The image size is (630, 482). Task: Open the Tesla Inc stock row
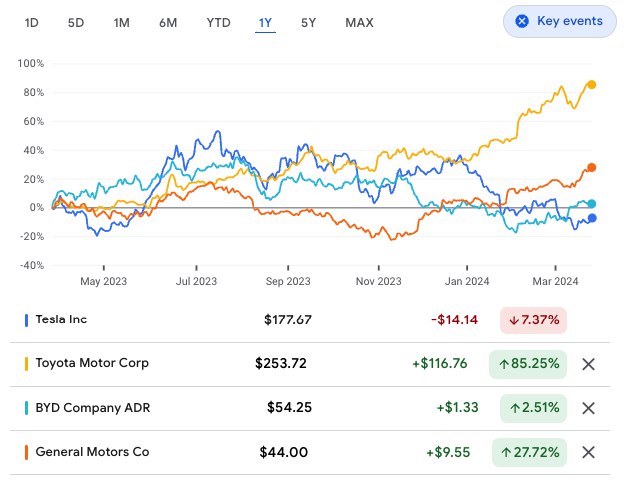coord(310,320)
